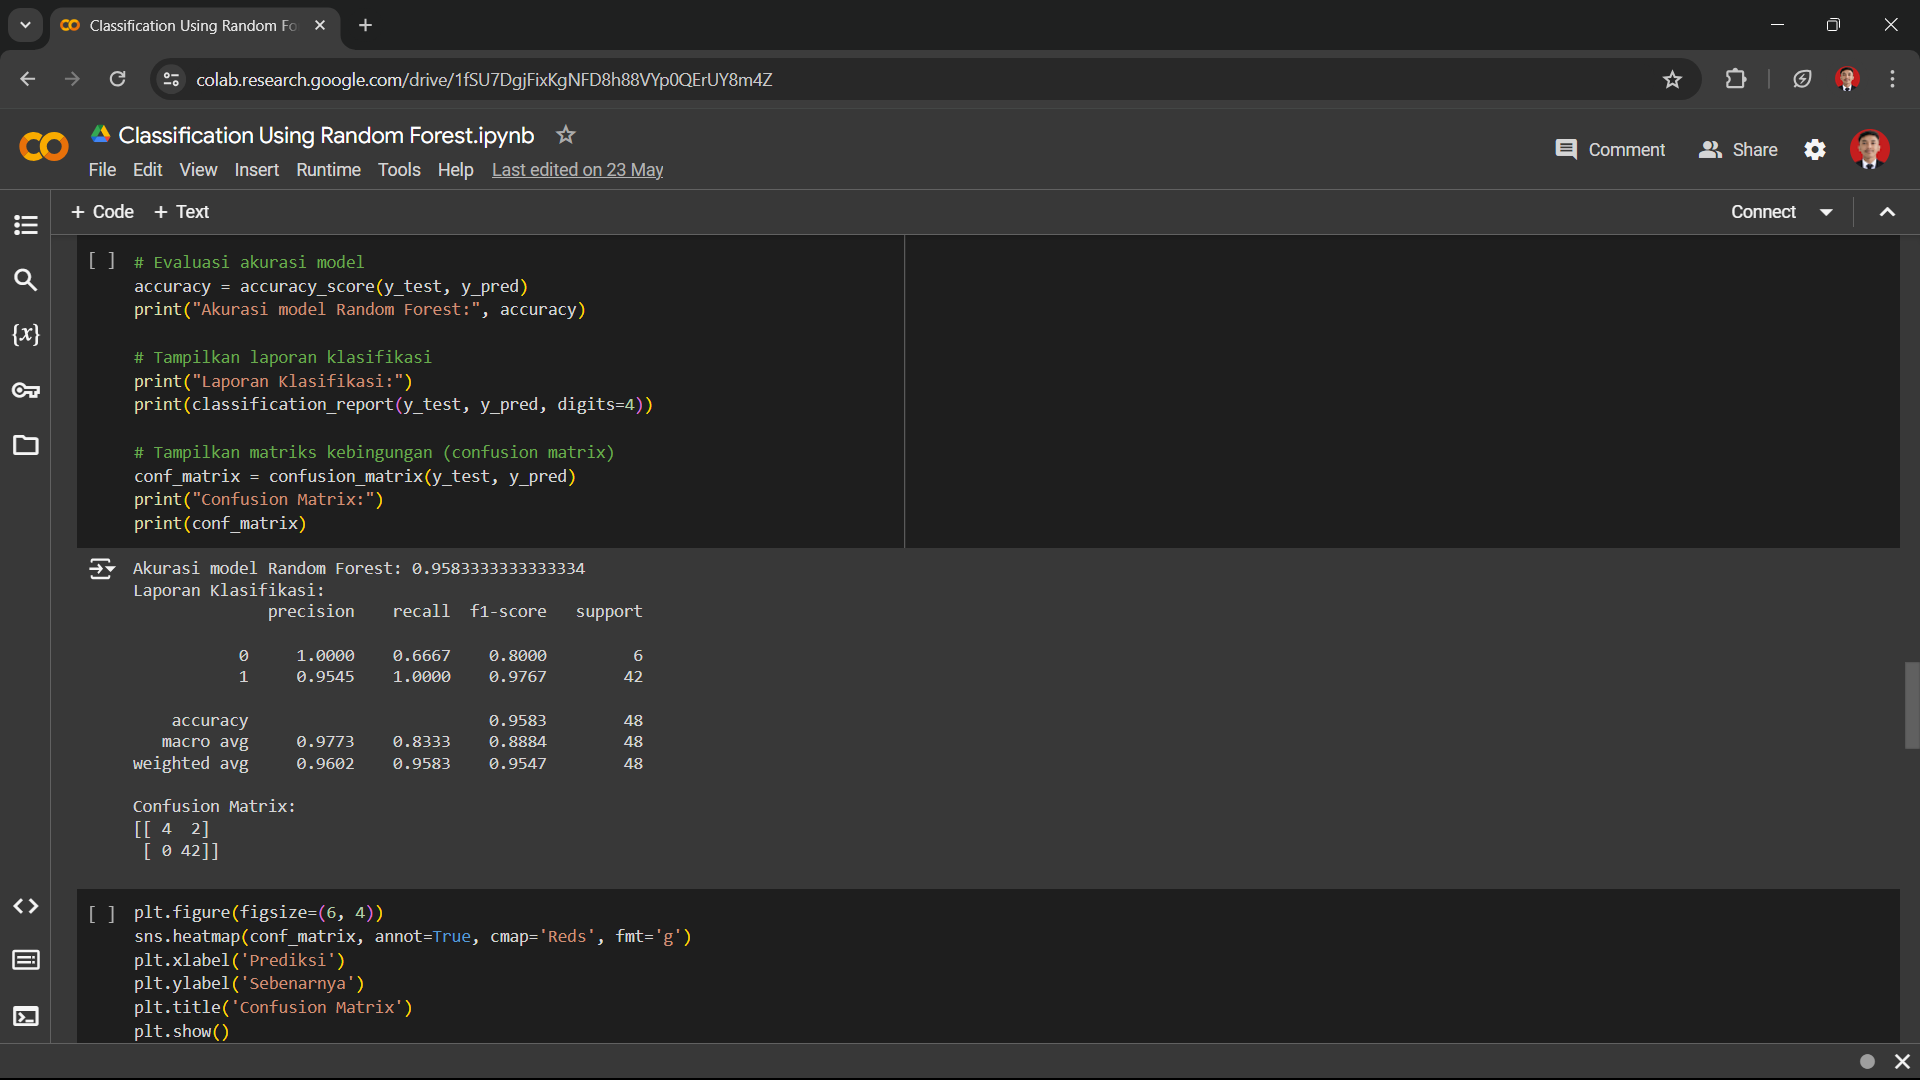The height and width of the screenshot is (1080, 1920).
Task: Open the variables inspector panel
Action: [x=26, y=335]
